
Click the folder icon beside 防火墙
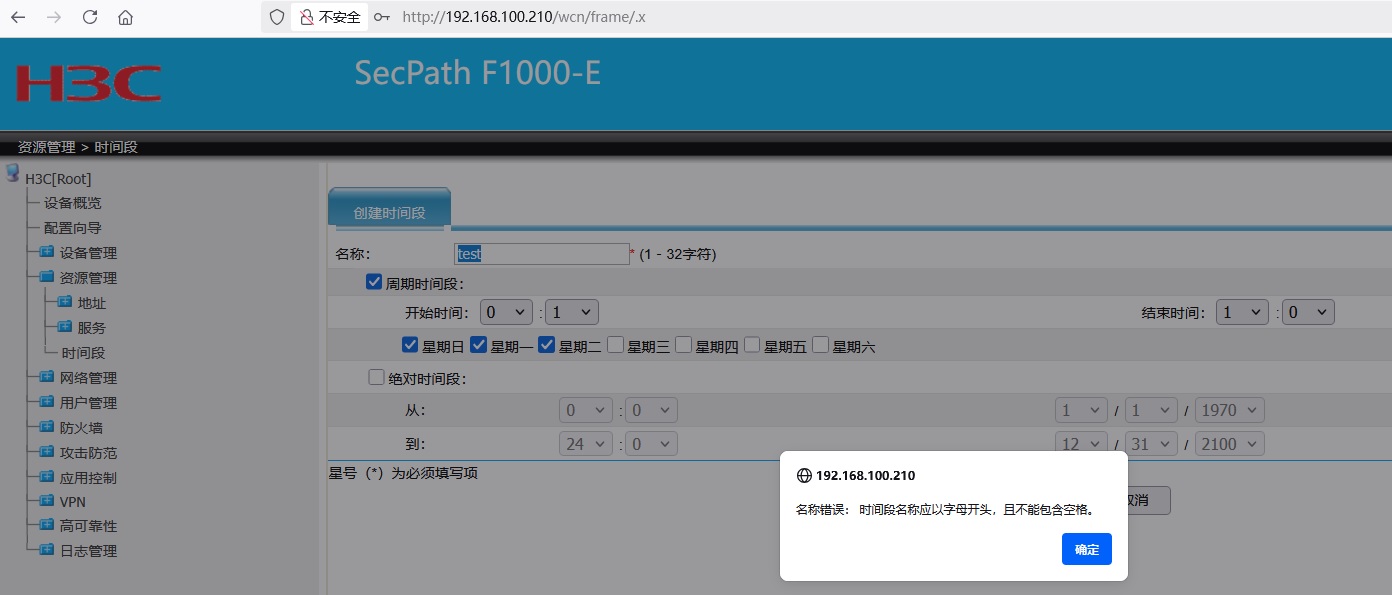[47, 427]
